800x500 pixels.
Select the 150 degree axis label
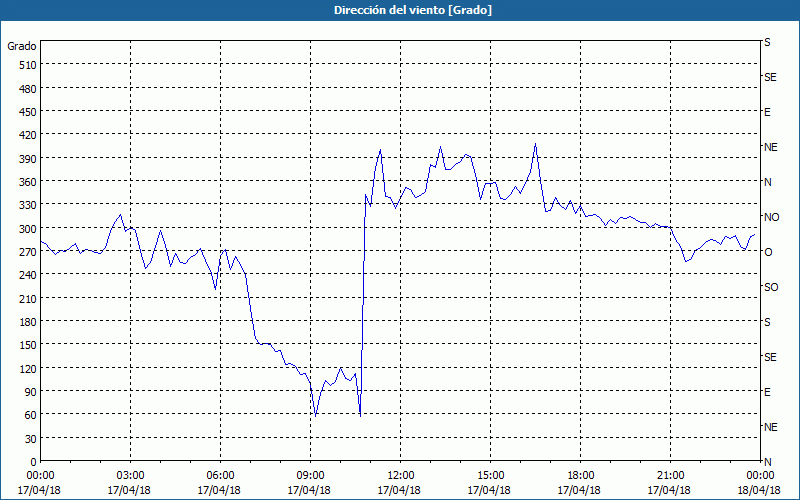point(28,345)
